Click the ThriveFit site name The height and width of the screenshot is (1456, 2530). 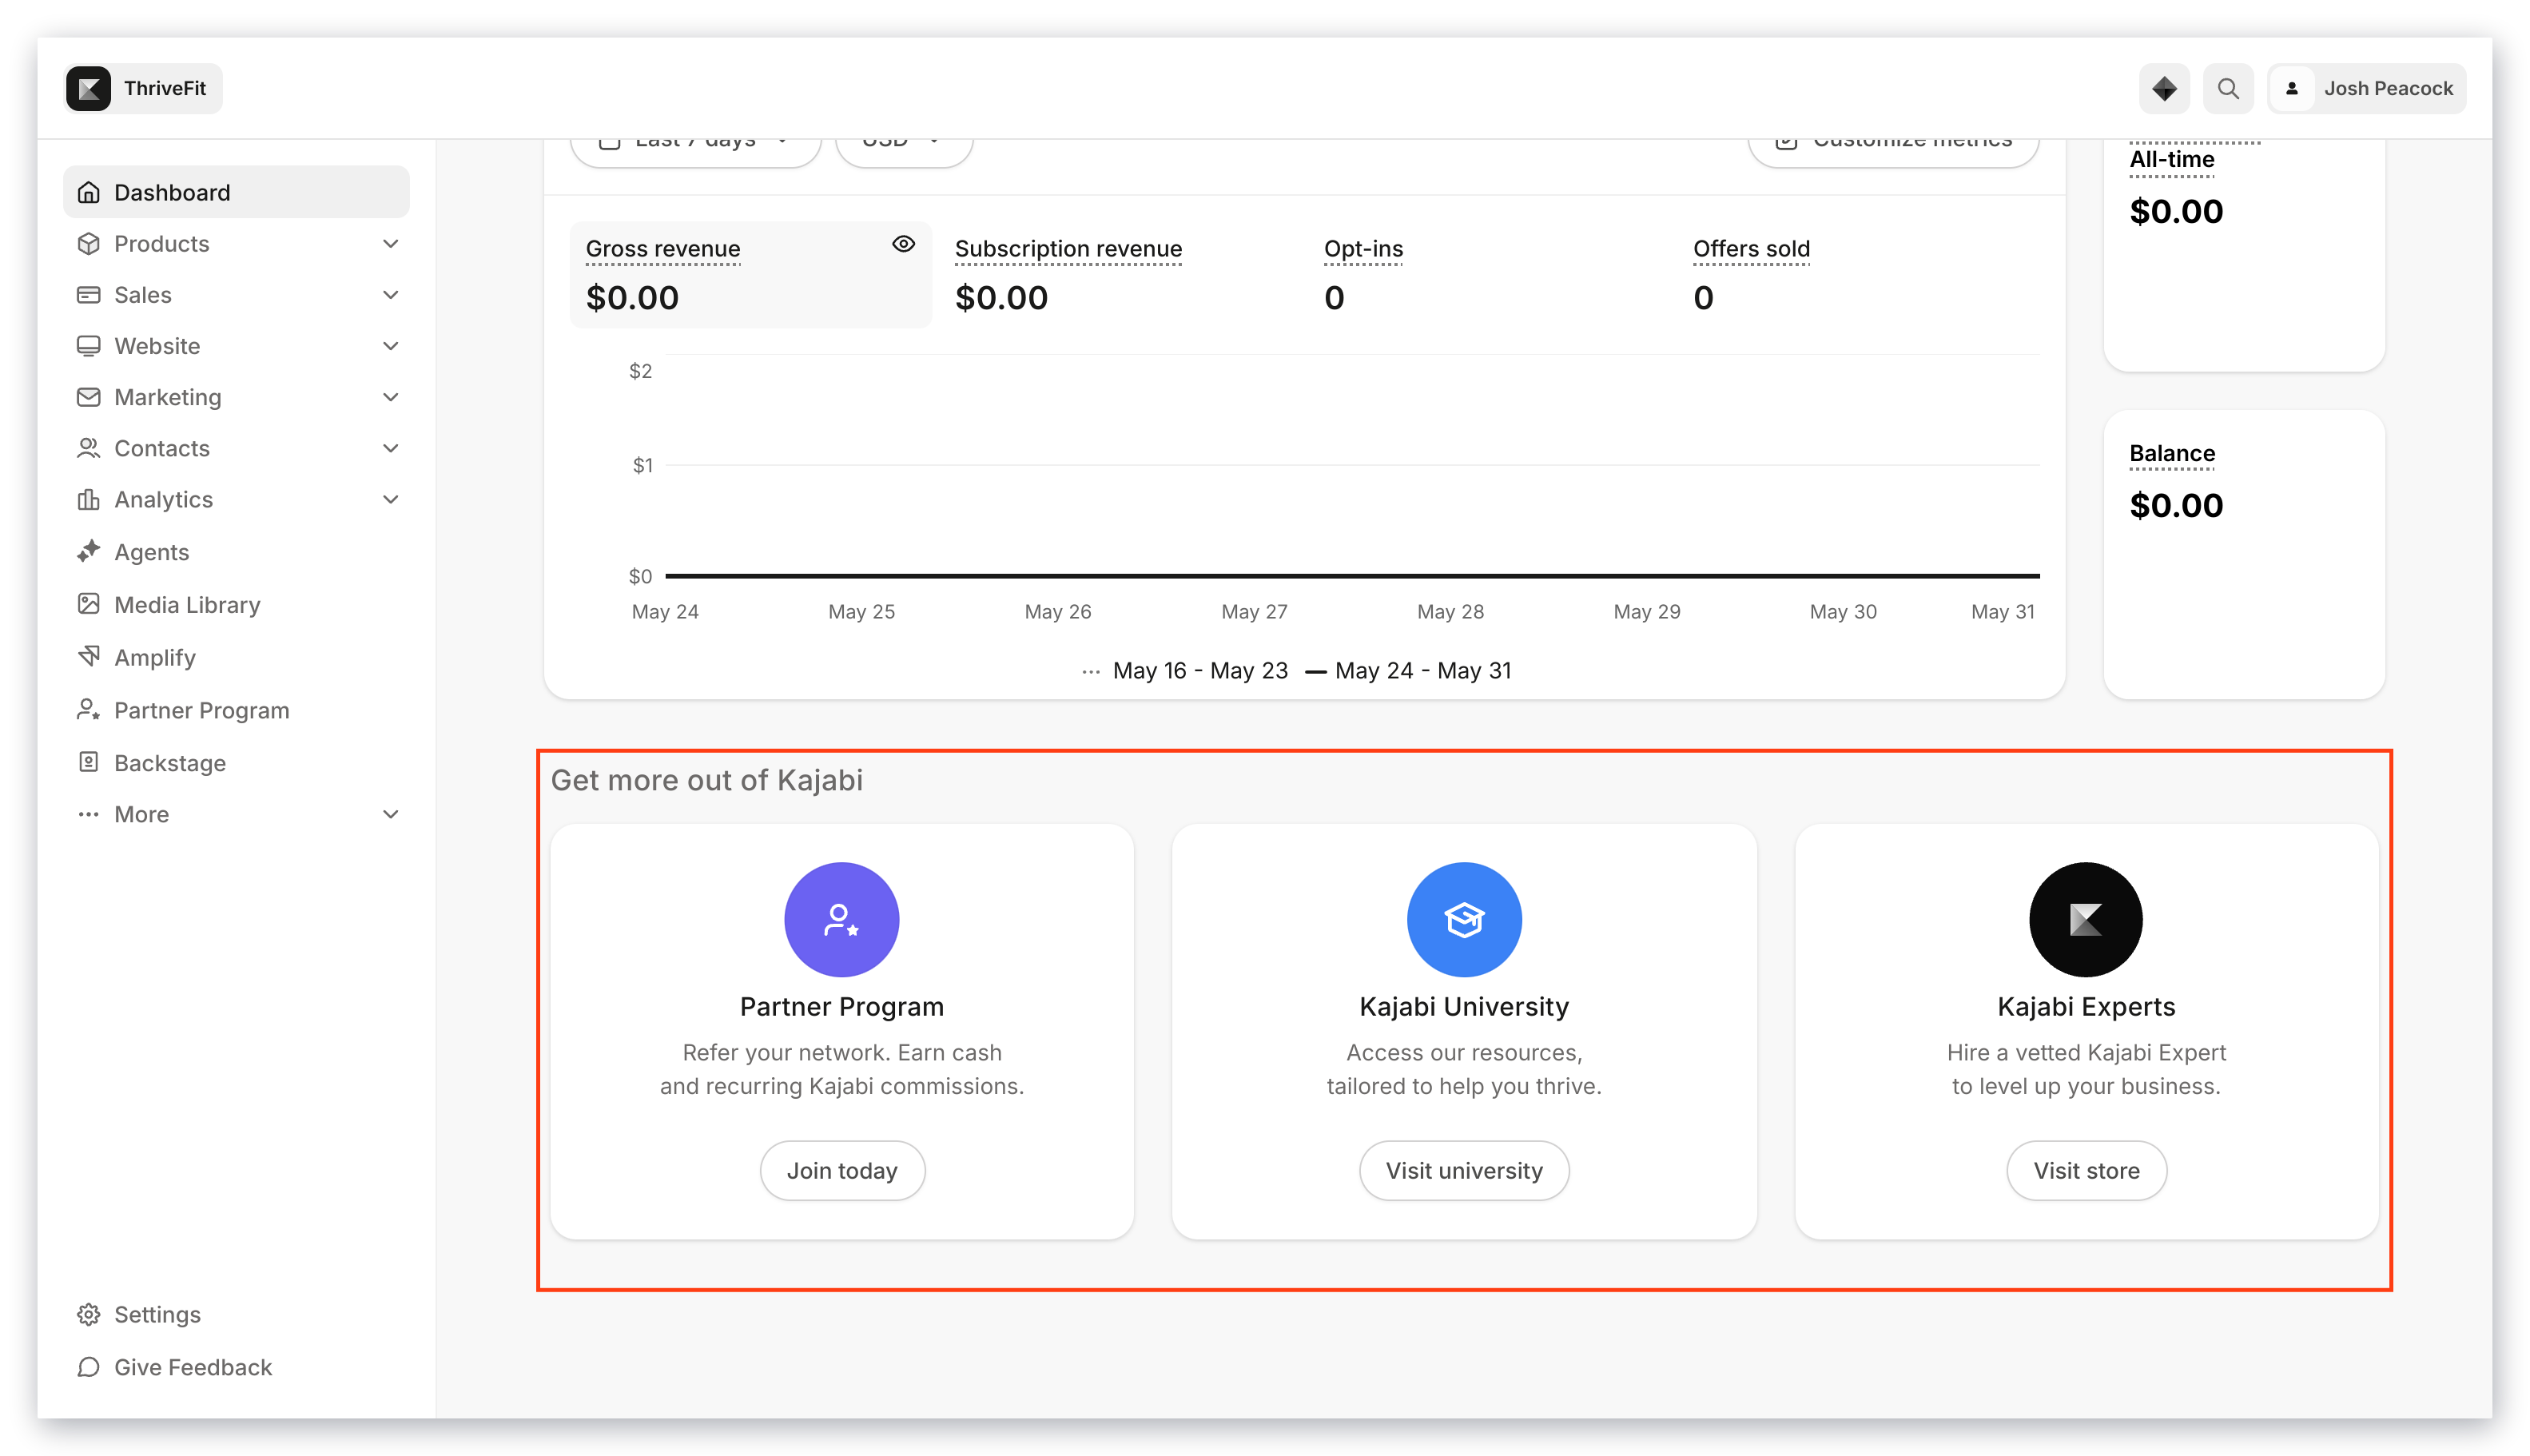[165, 89]
